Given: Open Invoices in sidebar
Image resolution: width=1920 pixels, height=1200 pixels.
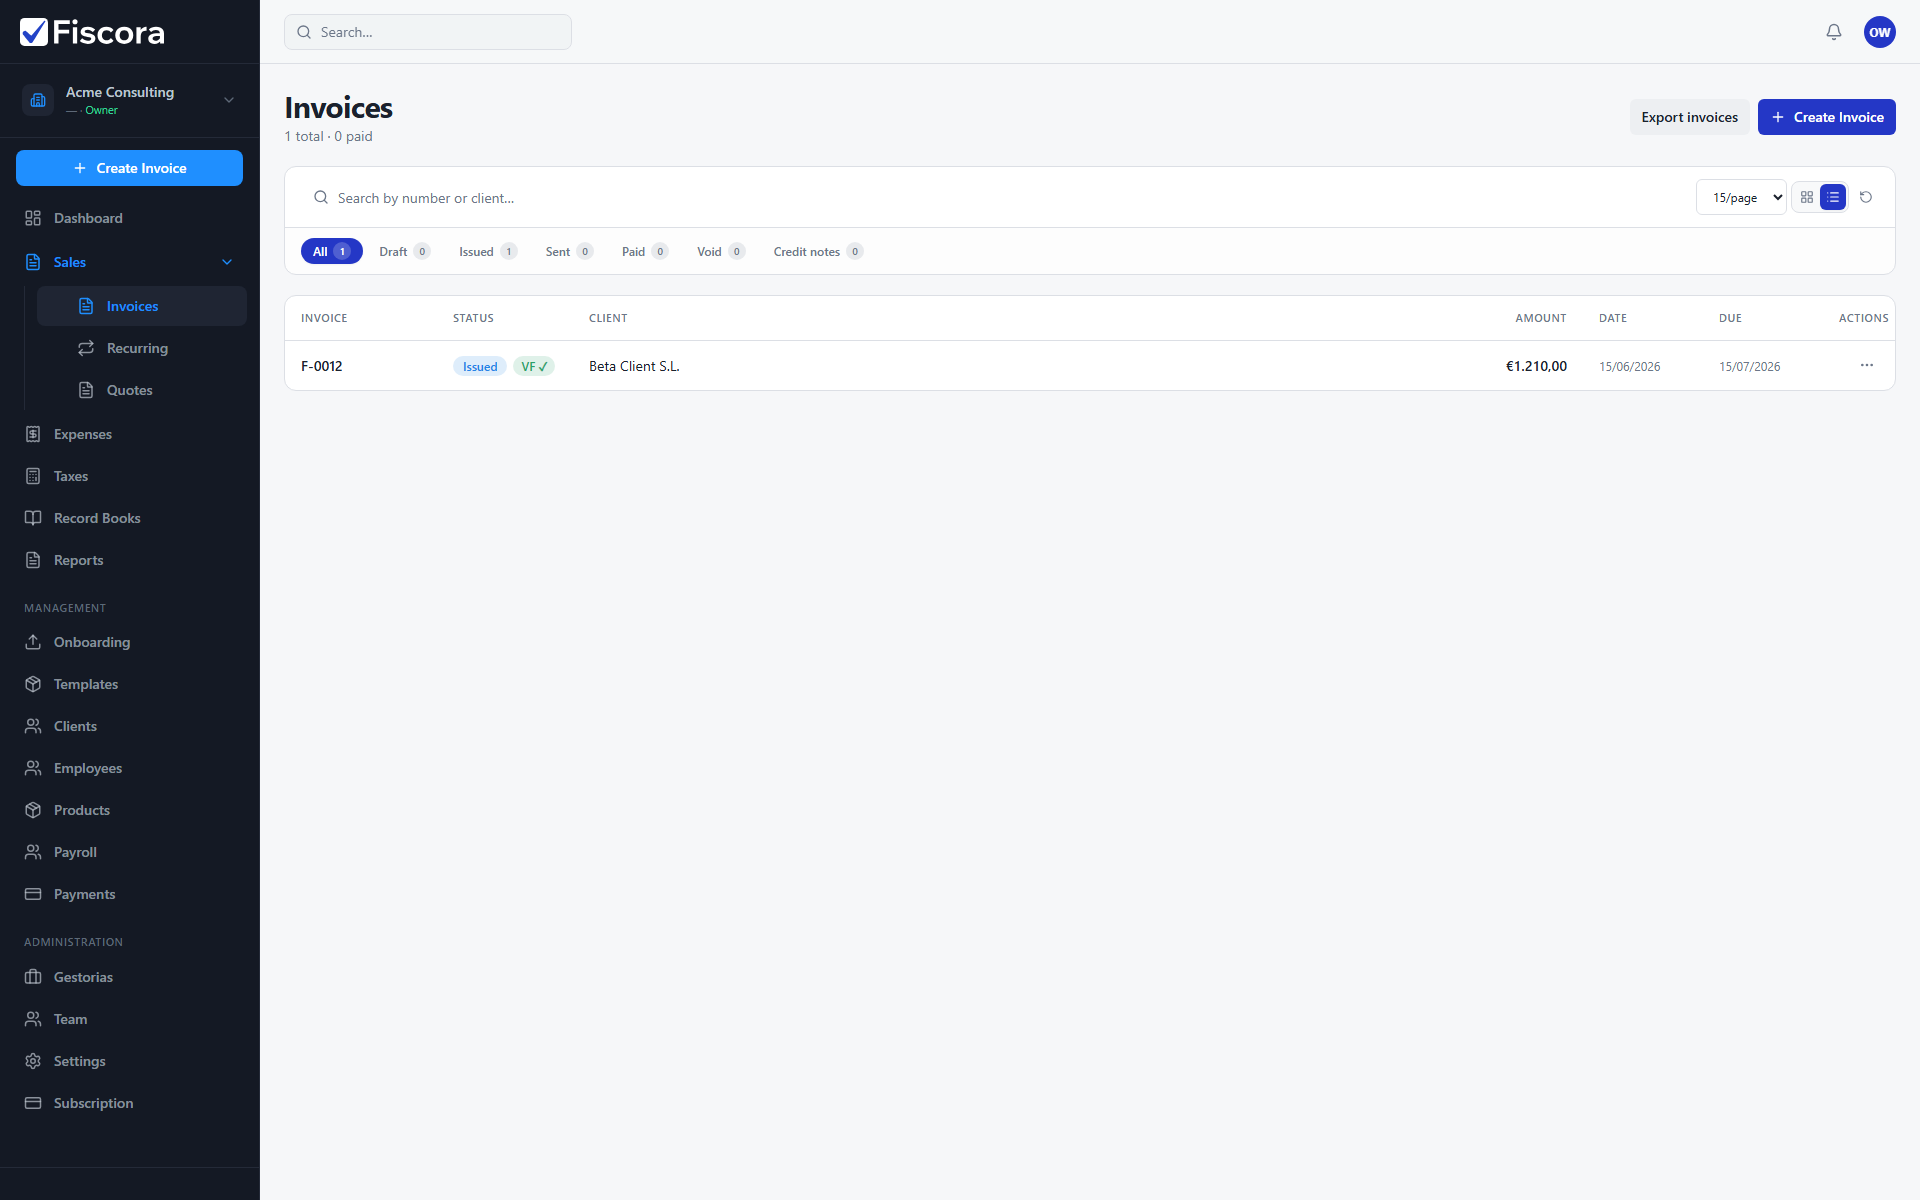Looking at the screenshot, I should pyautogui.click(x=142, y=306).
